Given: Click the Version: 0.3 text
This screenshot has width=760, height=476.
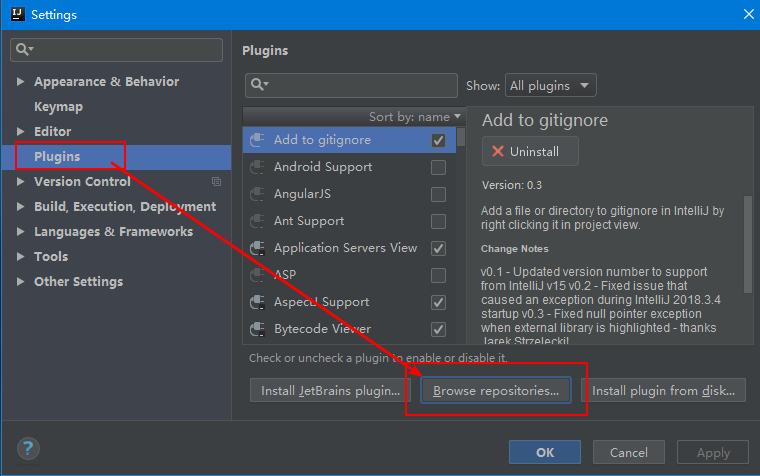Looking at the screenshot, I should pos(512,185).
